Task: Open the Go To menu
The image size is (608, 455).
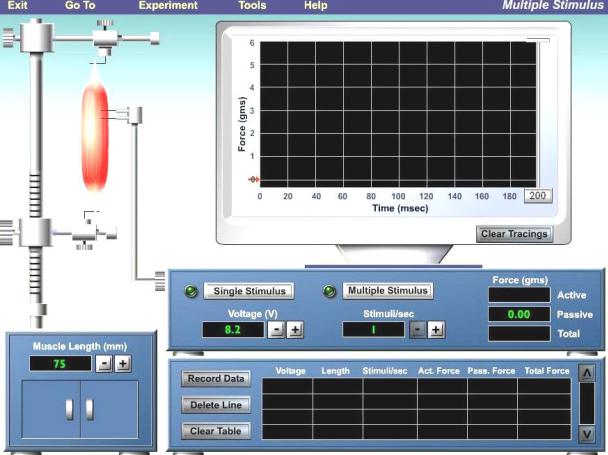Action: pos(80,5)
